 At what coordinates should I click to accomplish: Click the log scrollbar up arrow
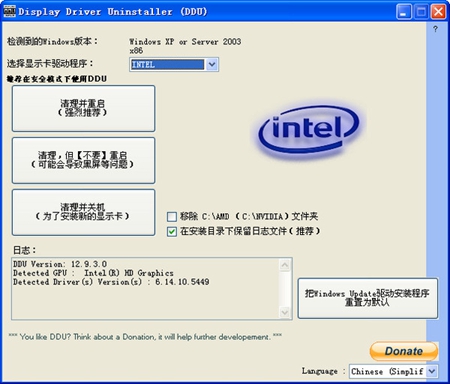[x=285, y=265]
